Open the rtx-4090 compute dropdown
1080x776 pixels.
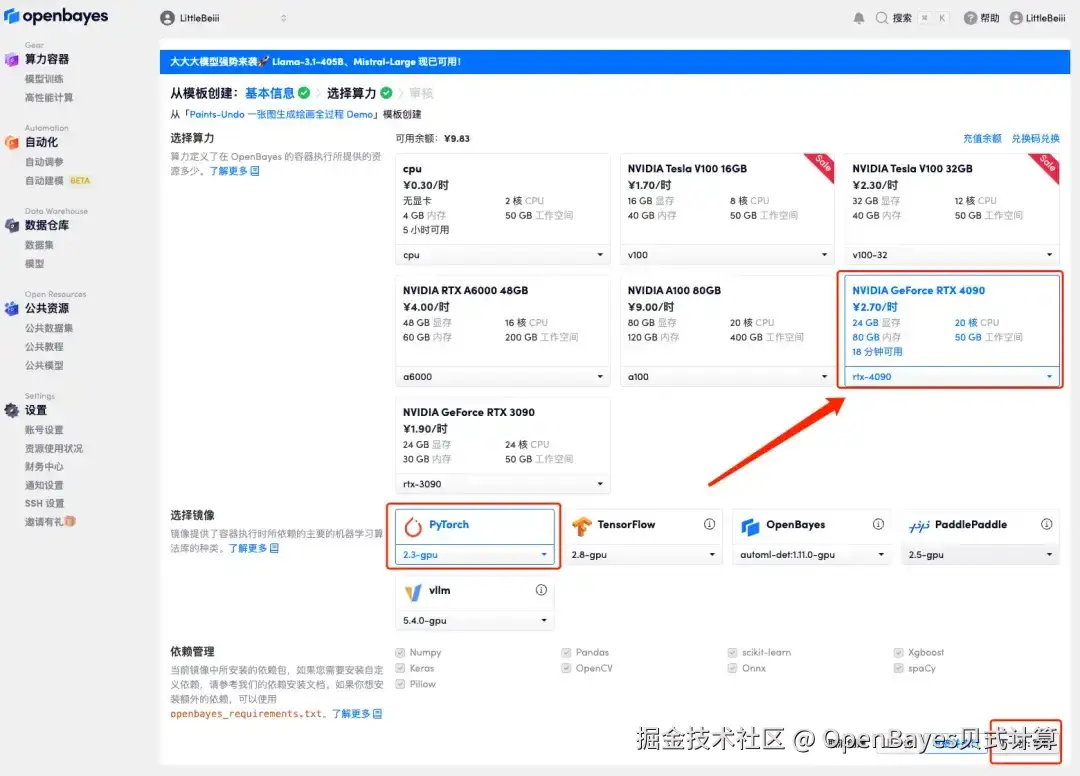[x=952, y=377]
